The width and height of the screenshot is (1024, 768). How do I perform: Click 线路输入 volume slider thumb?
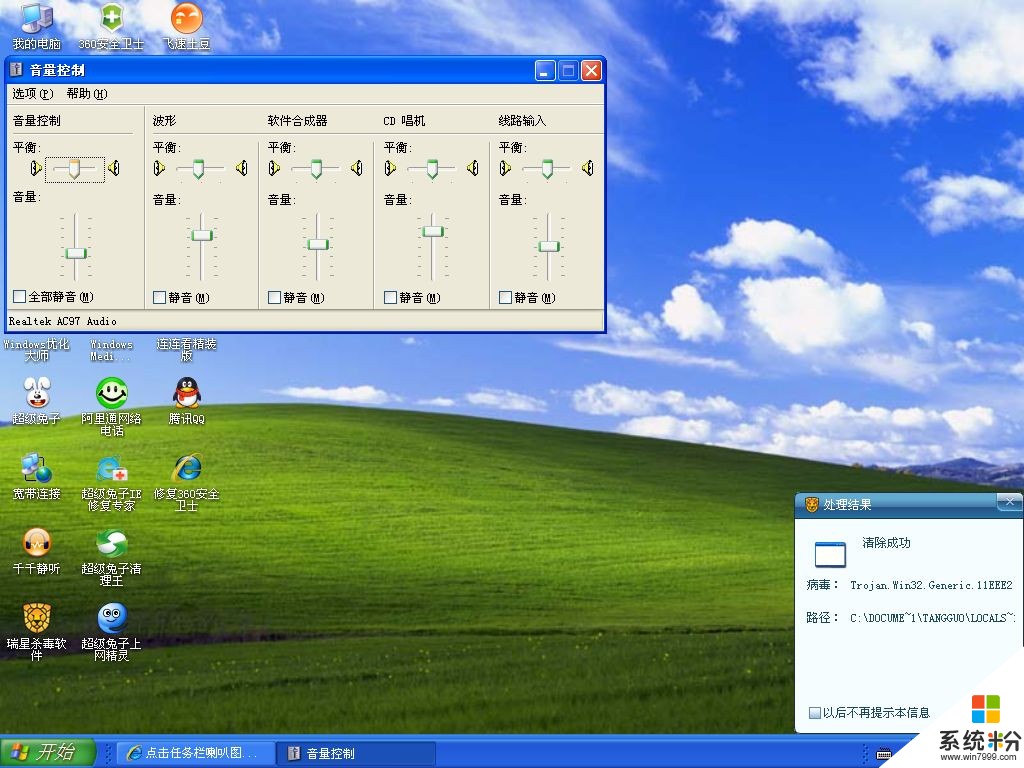pos(549,247)
